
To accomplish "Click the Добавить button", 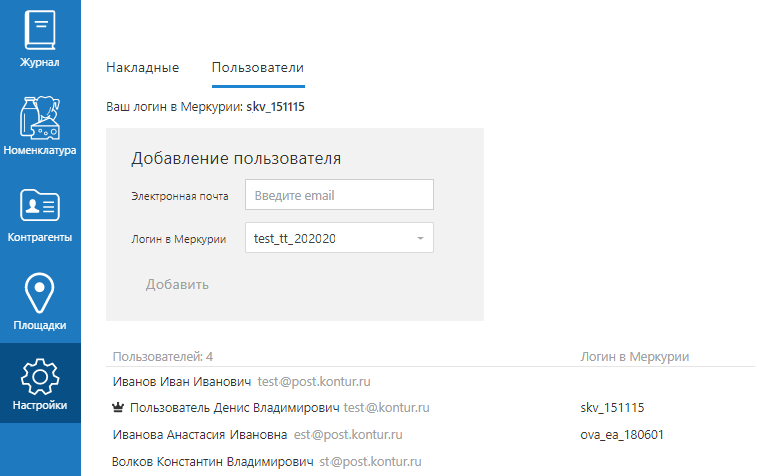I will tap(177, 284).
